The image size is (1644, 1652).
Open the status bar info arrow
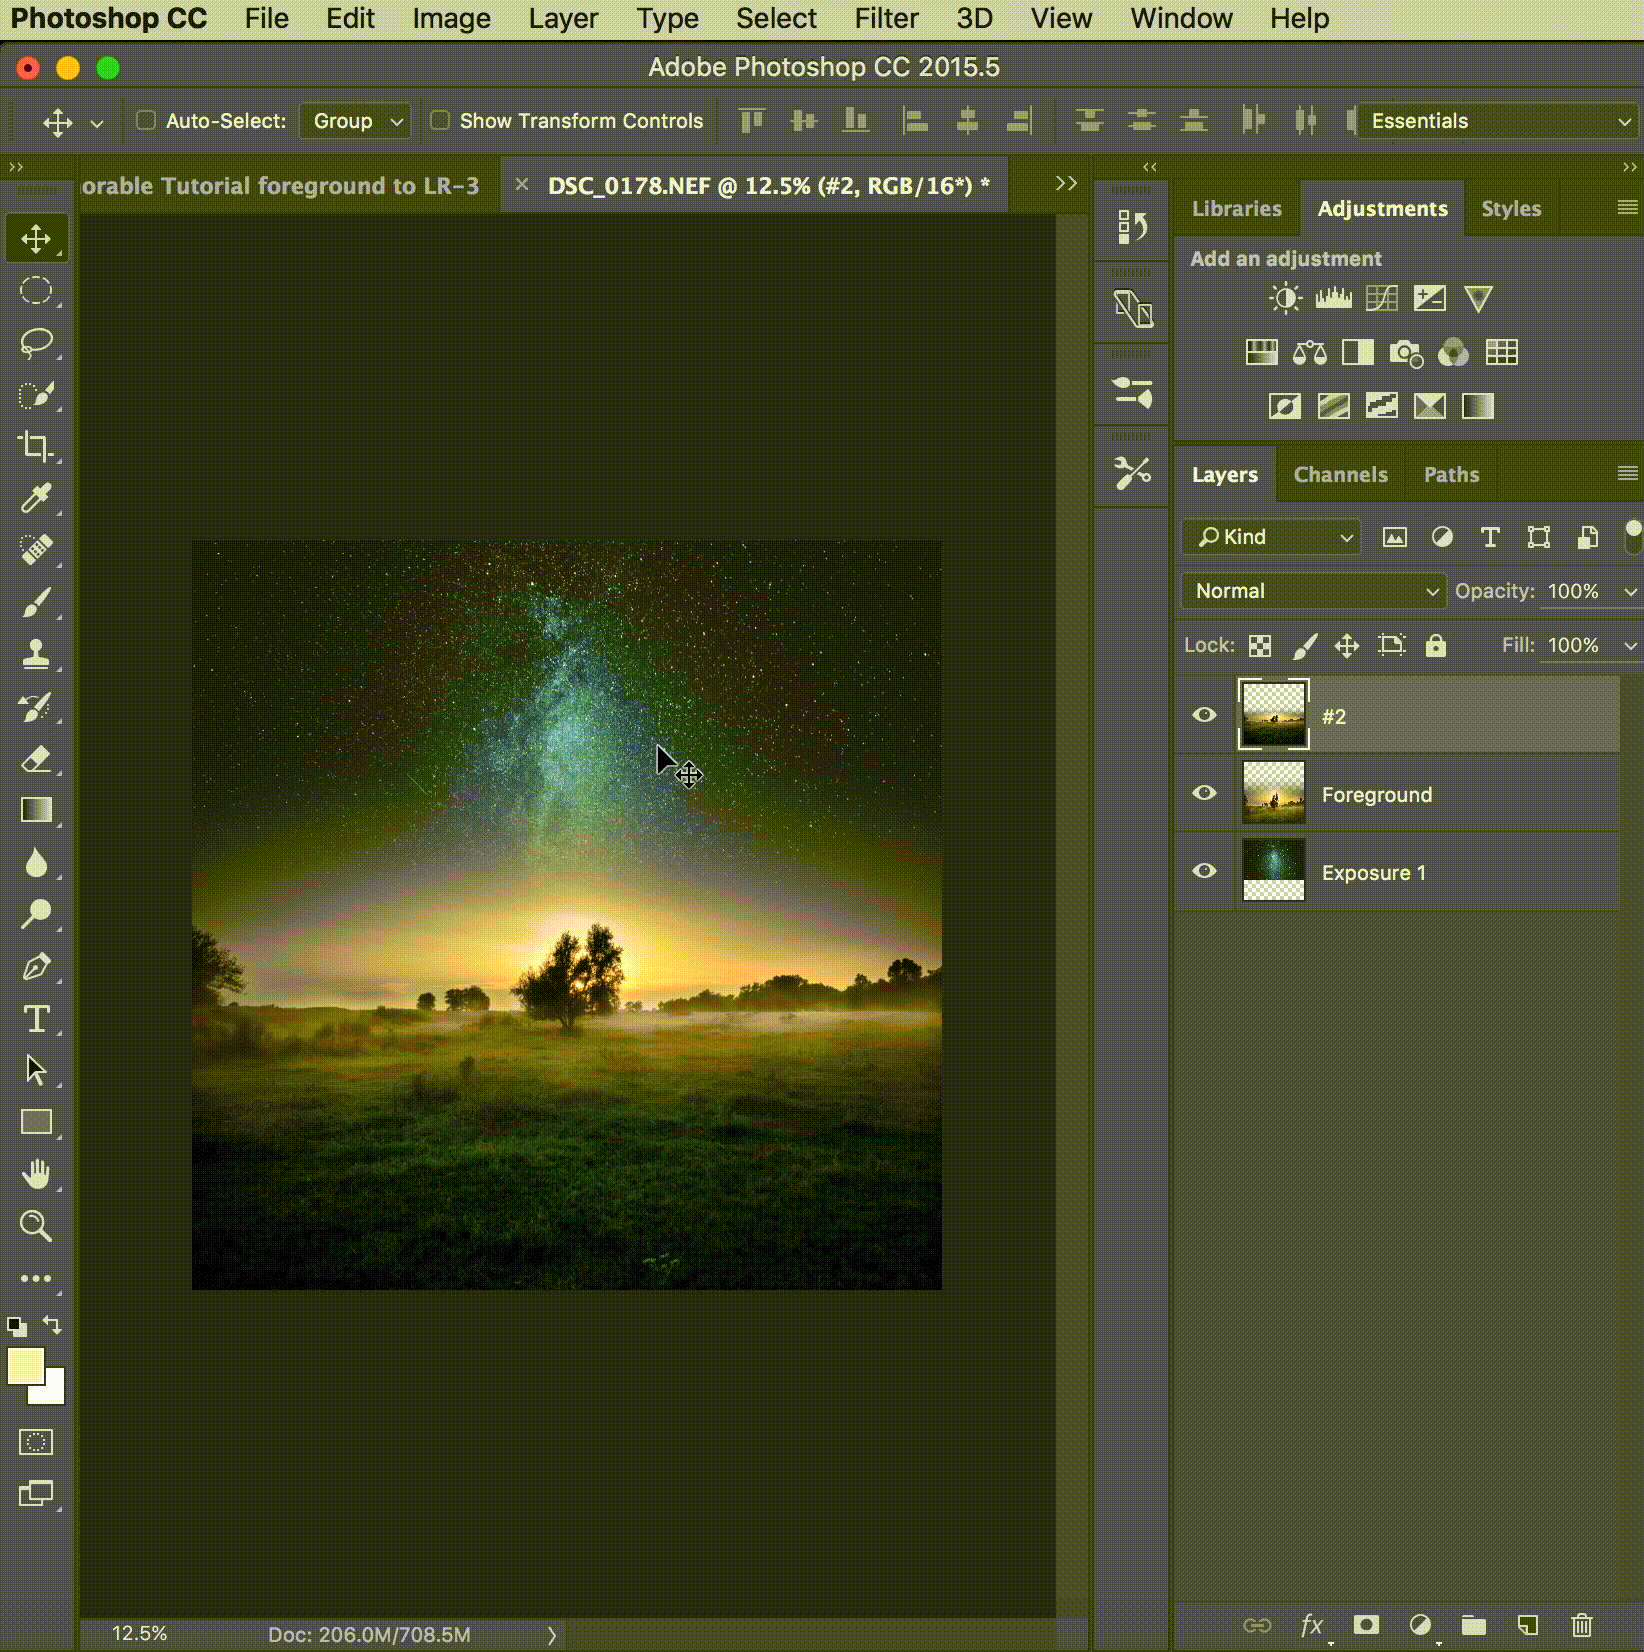click(x=552, y=1636)
